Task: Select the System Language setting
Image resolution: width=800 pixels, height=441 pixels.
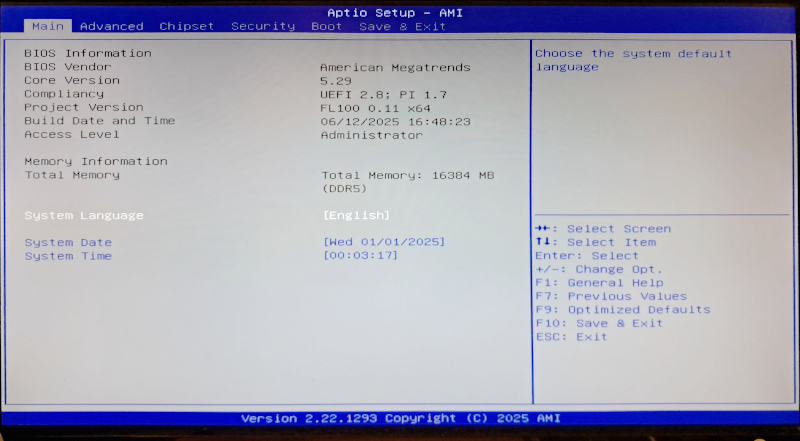Action: pyautogui.click(x=84, y=215)
